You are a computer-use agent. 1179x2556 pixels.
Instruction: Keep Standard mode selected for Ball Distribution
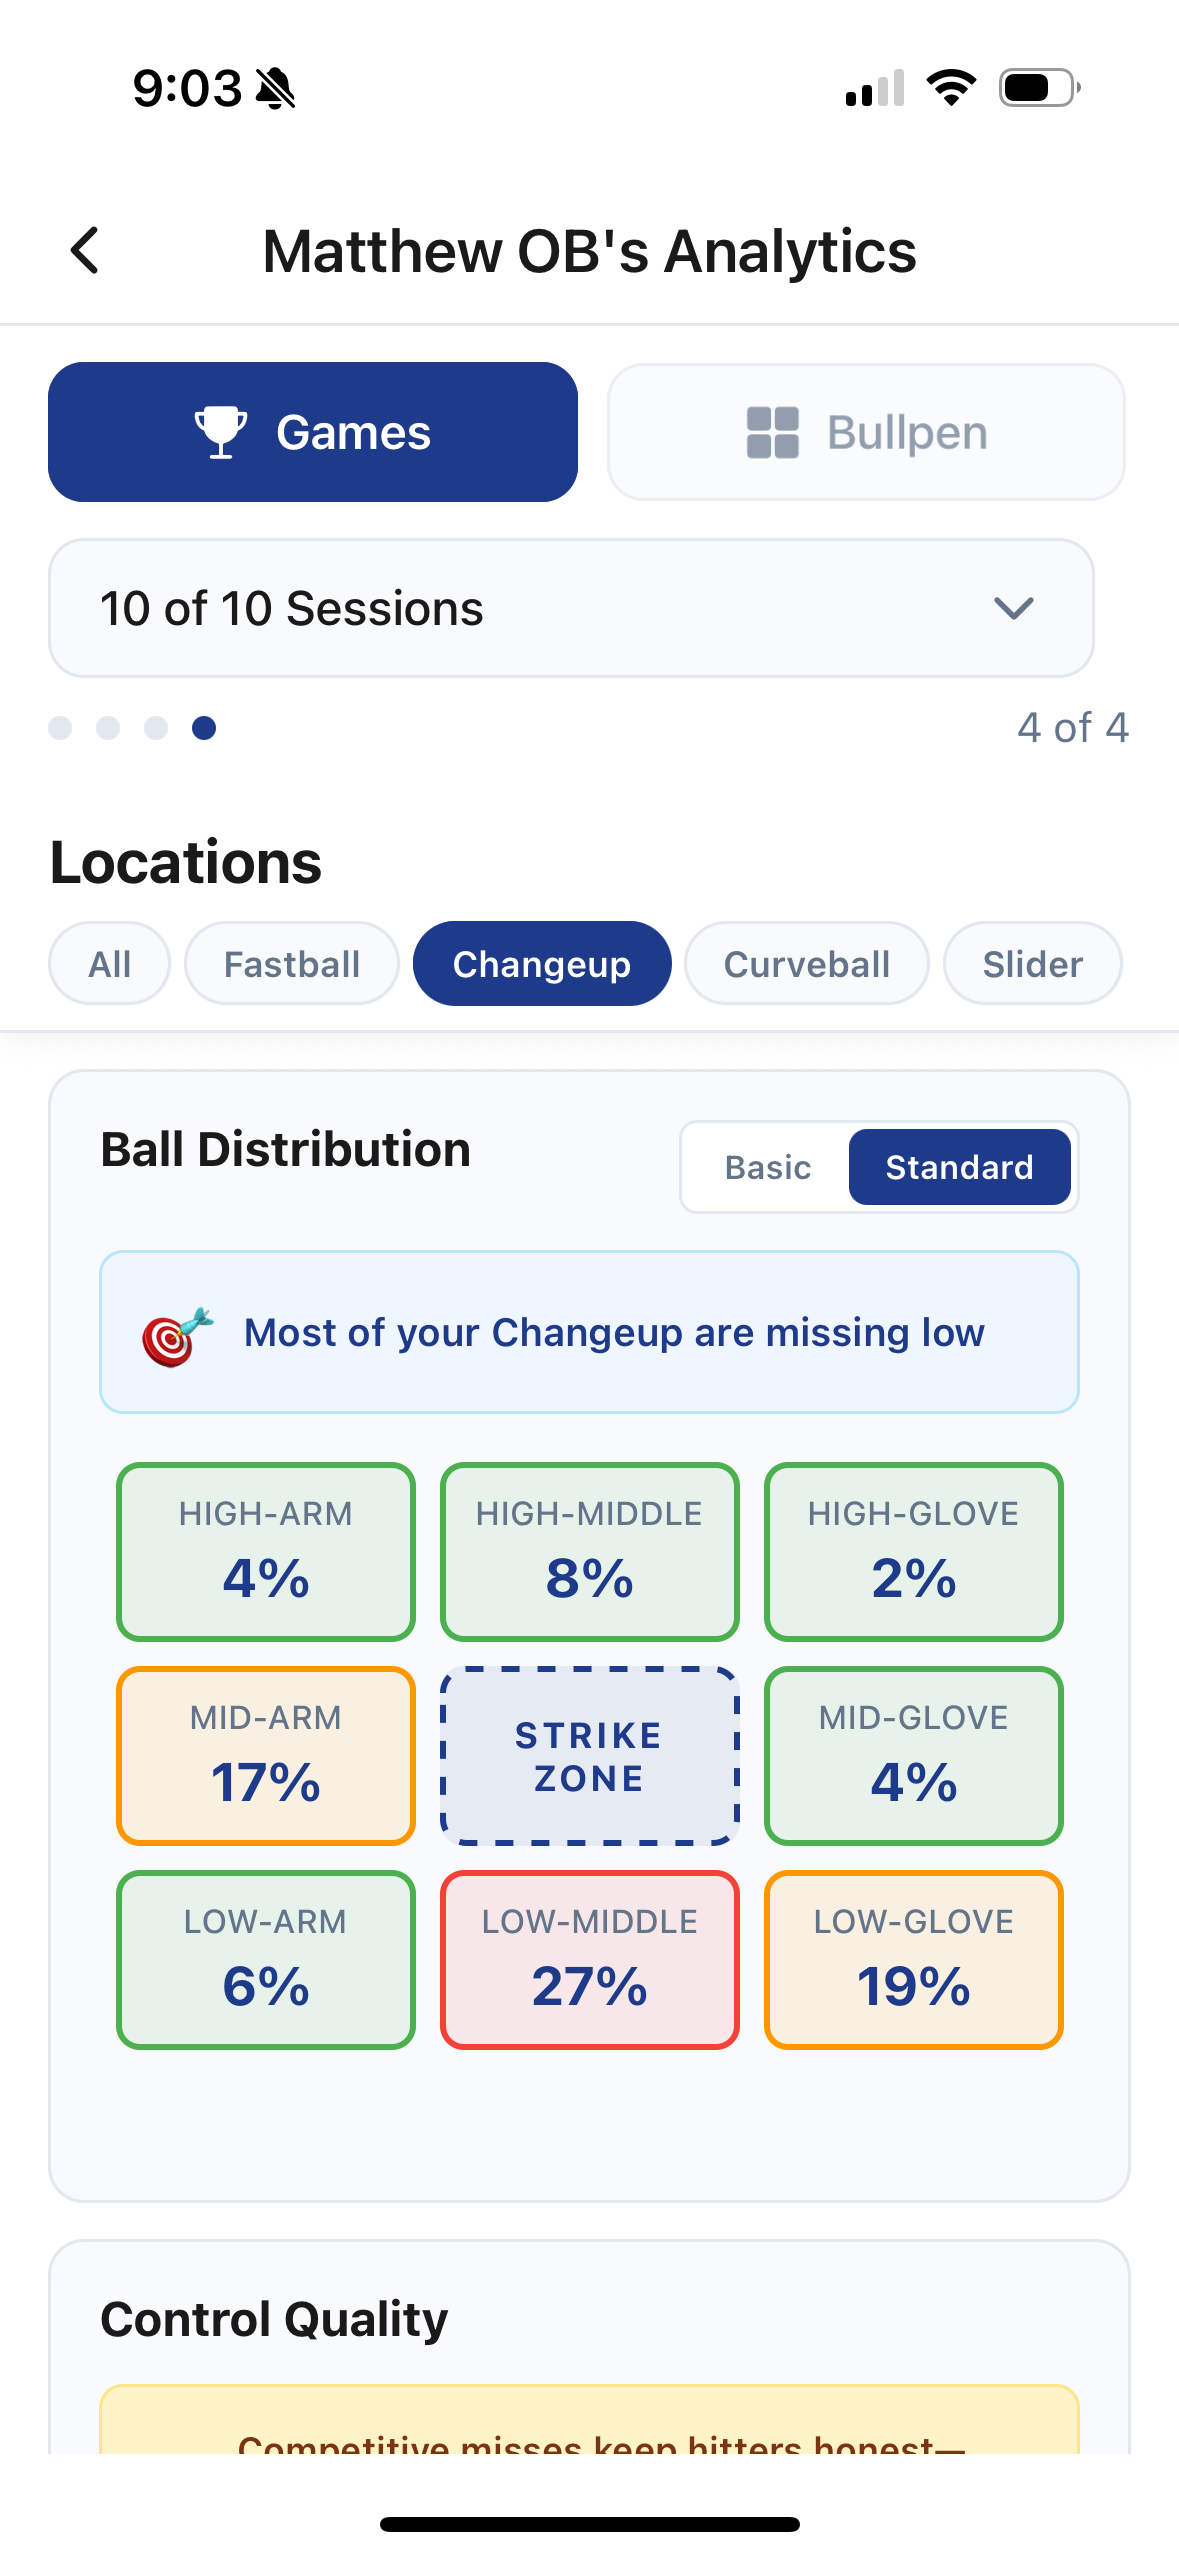(x=959, y=1167)
